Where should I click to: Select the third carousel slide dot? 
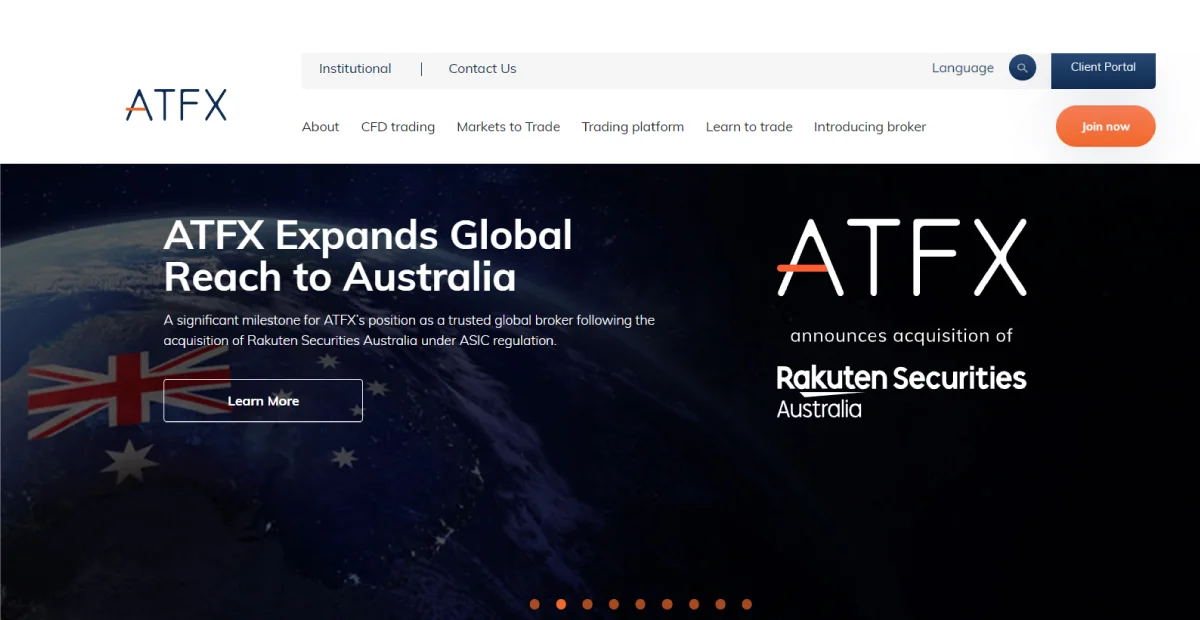point(588,604)
